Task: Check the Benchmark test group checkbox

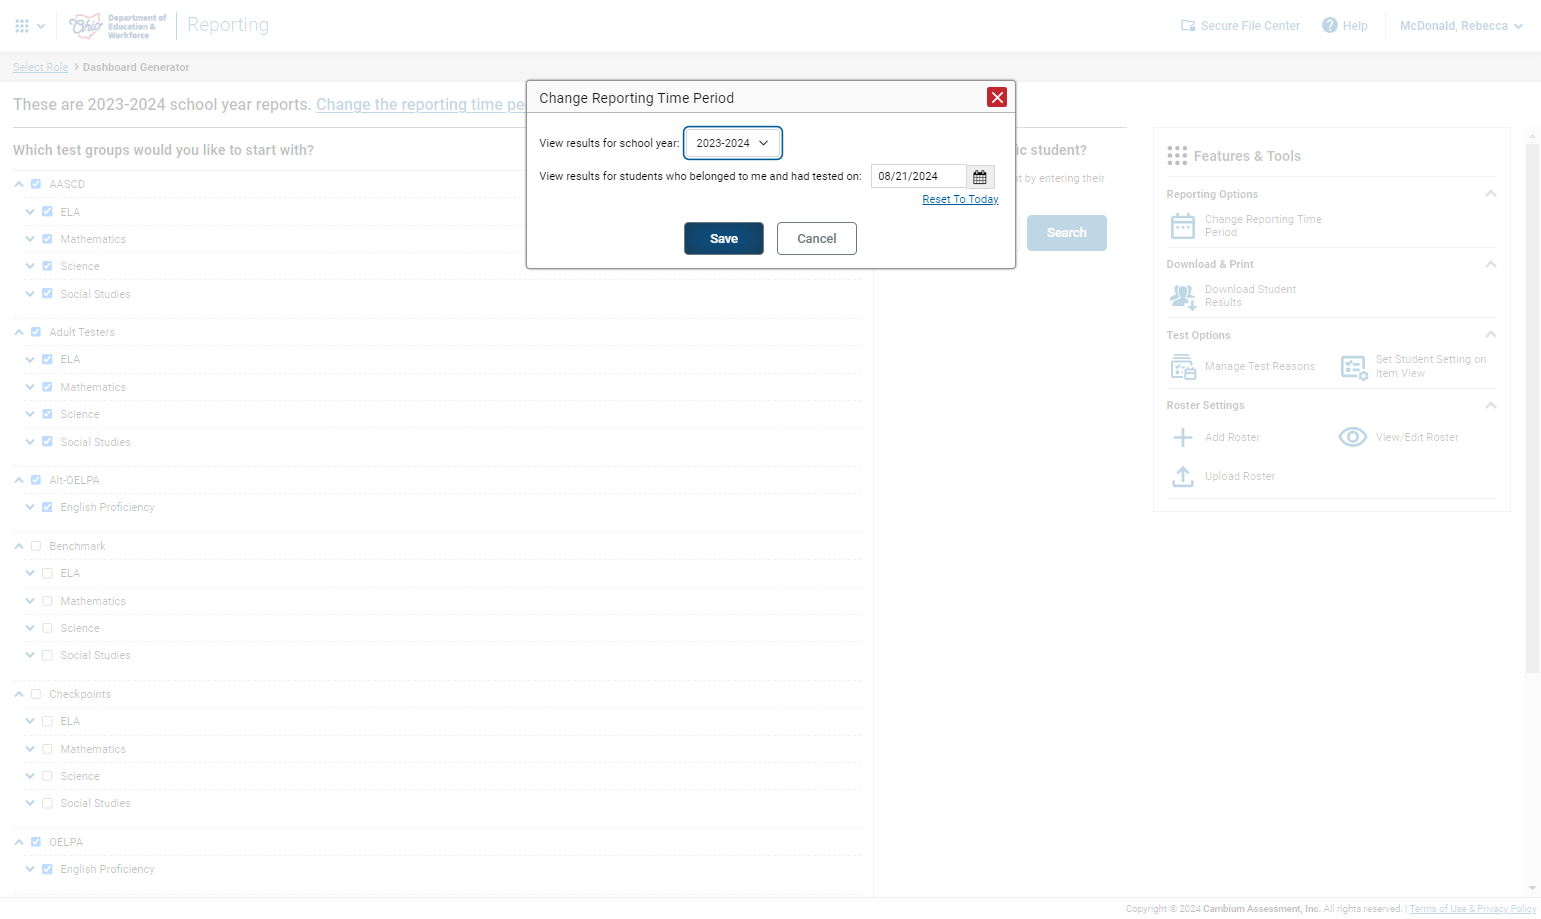Action: pos(36,546)
